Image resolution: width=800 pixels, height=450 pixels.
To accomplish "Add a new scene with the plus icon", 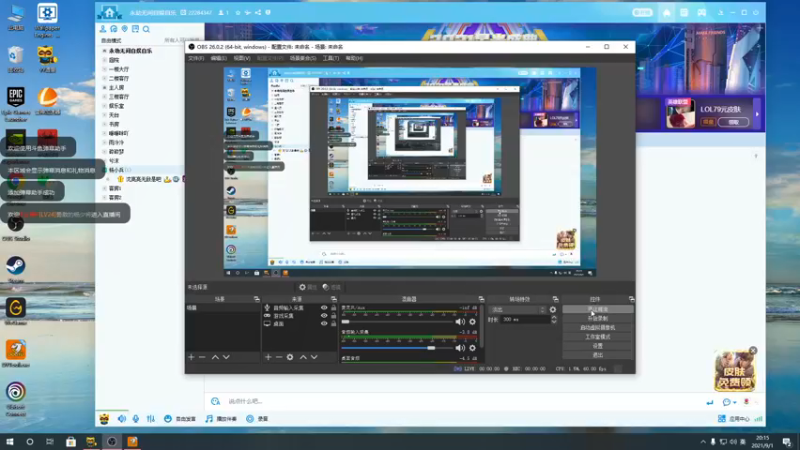I will pos(191,357).
